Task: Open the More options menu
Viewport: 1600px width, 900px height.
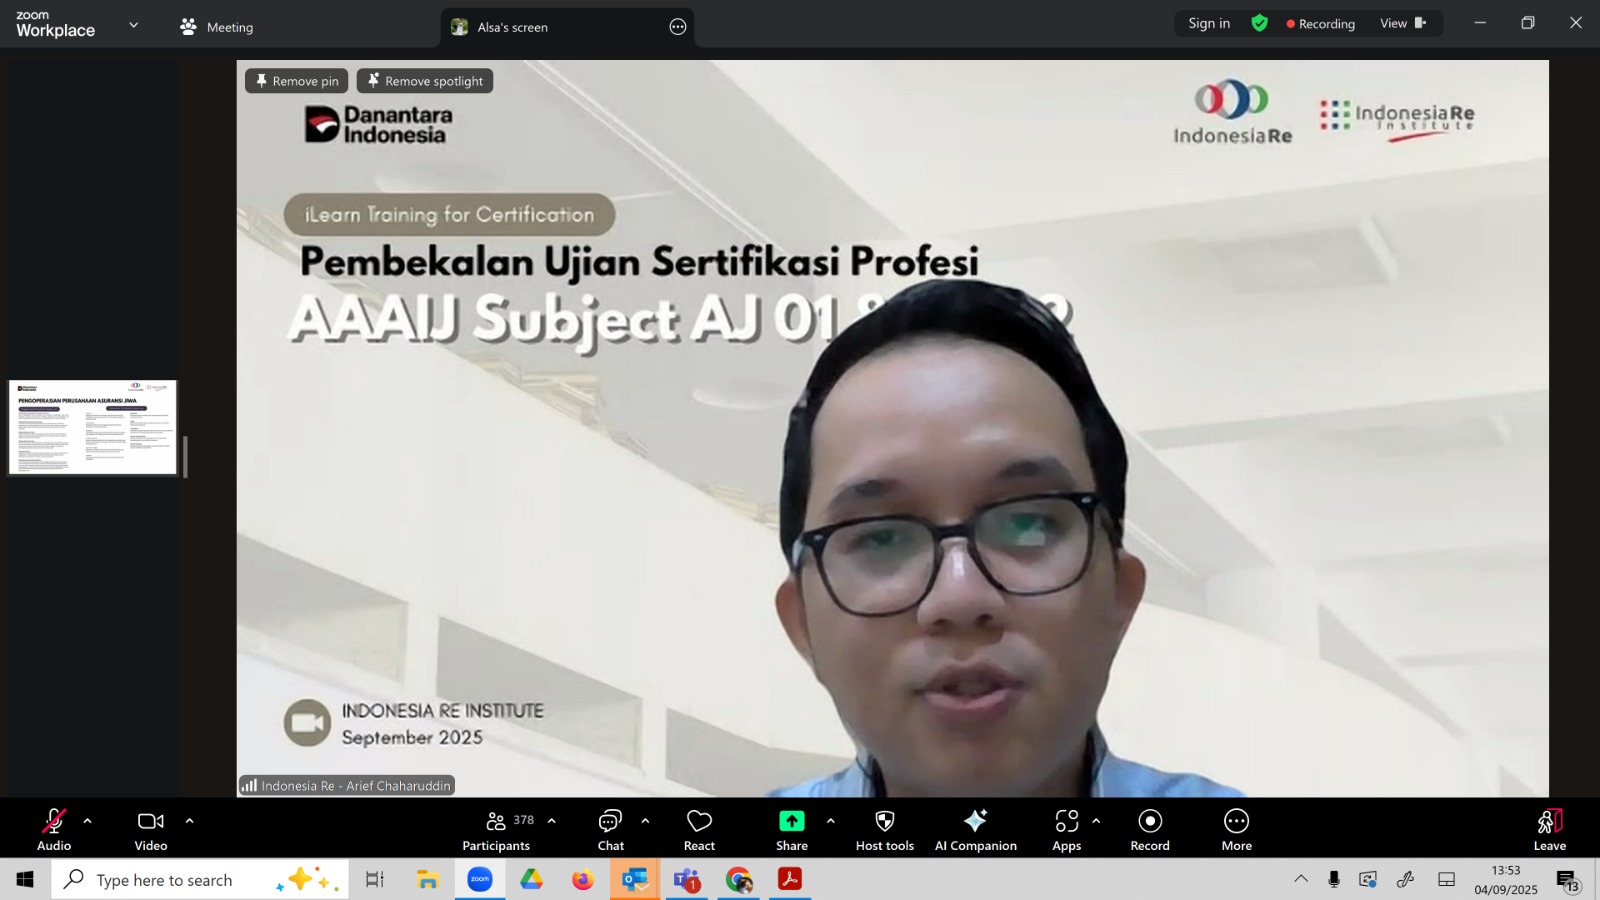Action: click(1236, 830)
